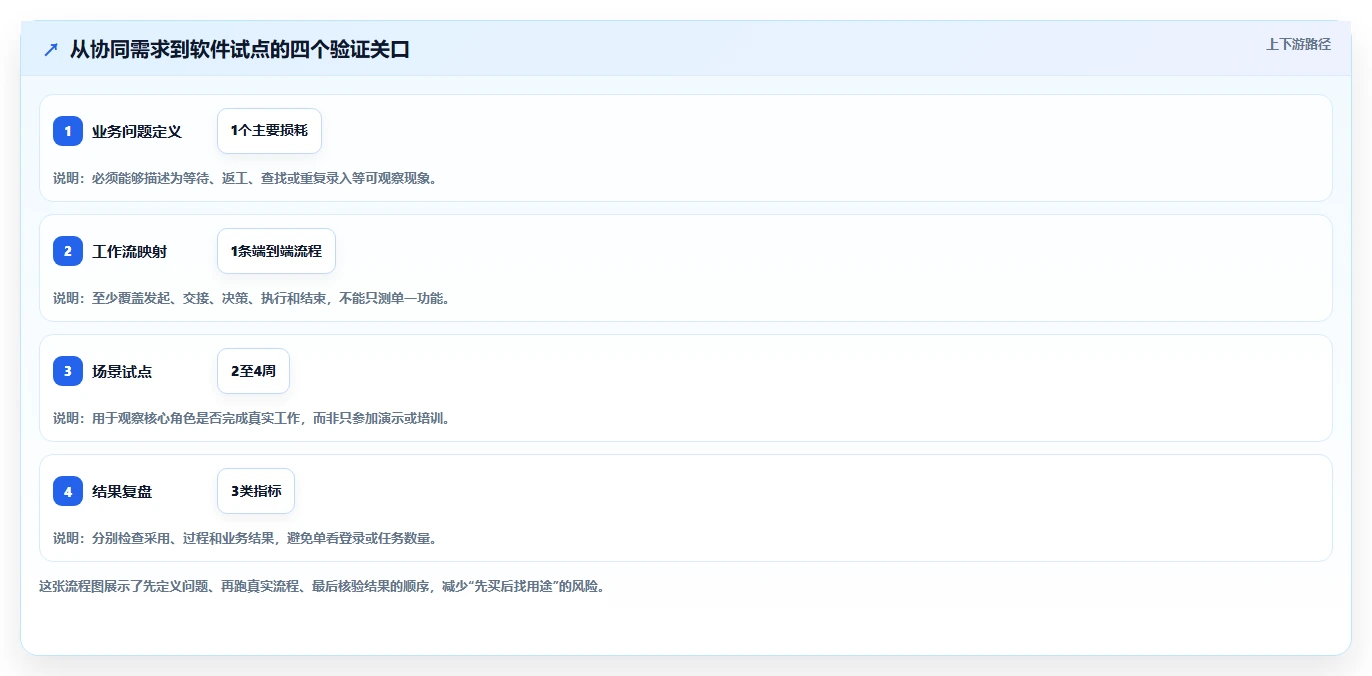Screen dimensions: 1372x676
Task: Click the title 从协同需求到软件试点的四个验证关口
Action: [240, 50]
